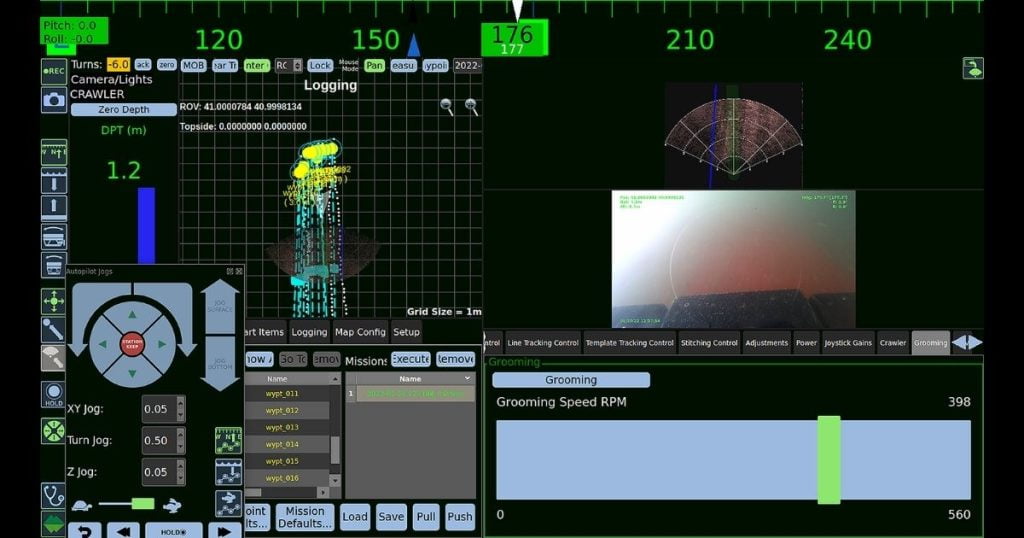Click the Zero Depth button
1024x538 pixels.
(123, 110)
